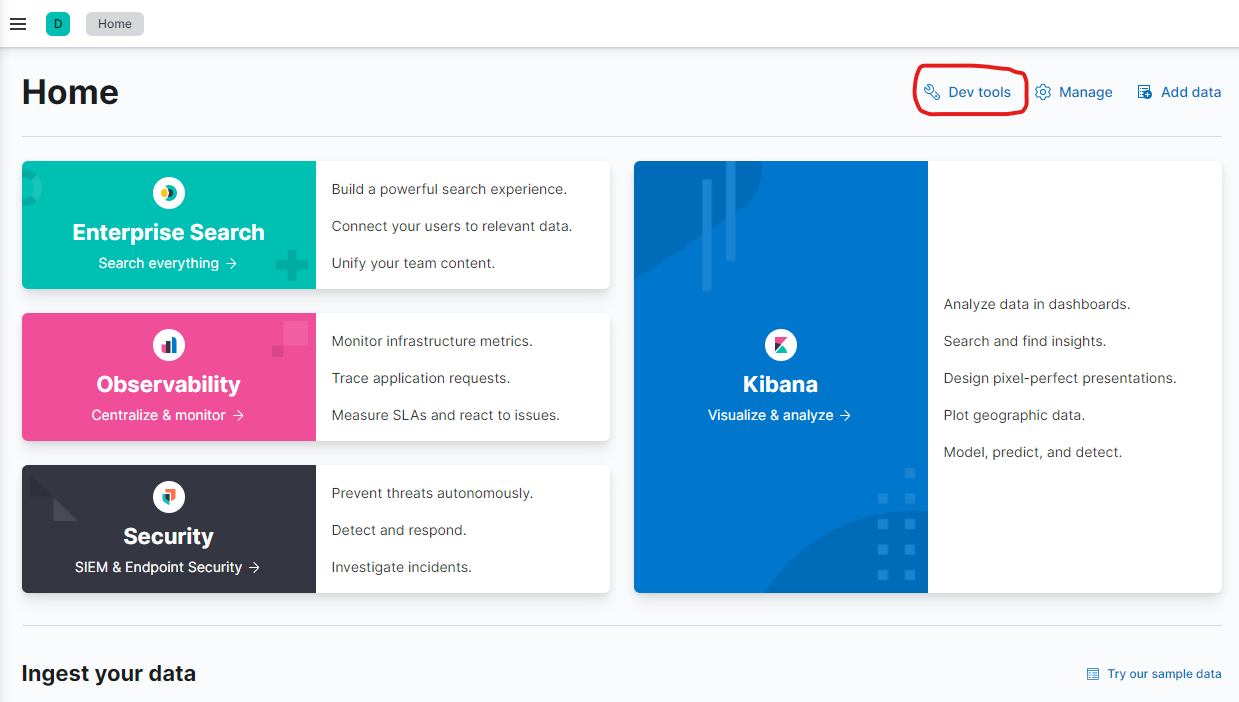This screenshot has width=1239, height=702.
Task: Click 'Design pixel-perfect presentations.' text
Action: 1060,378
